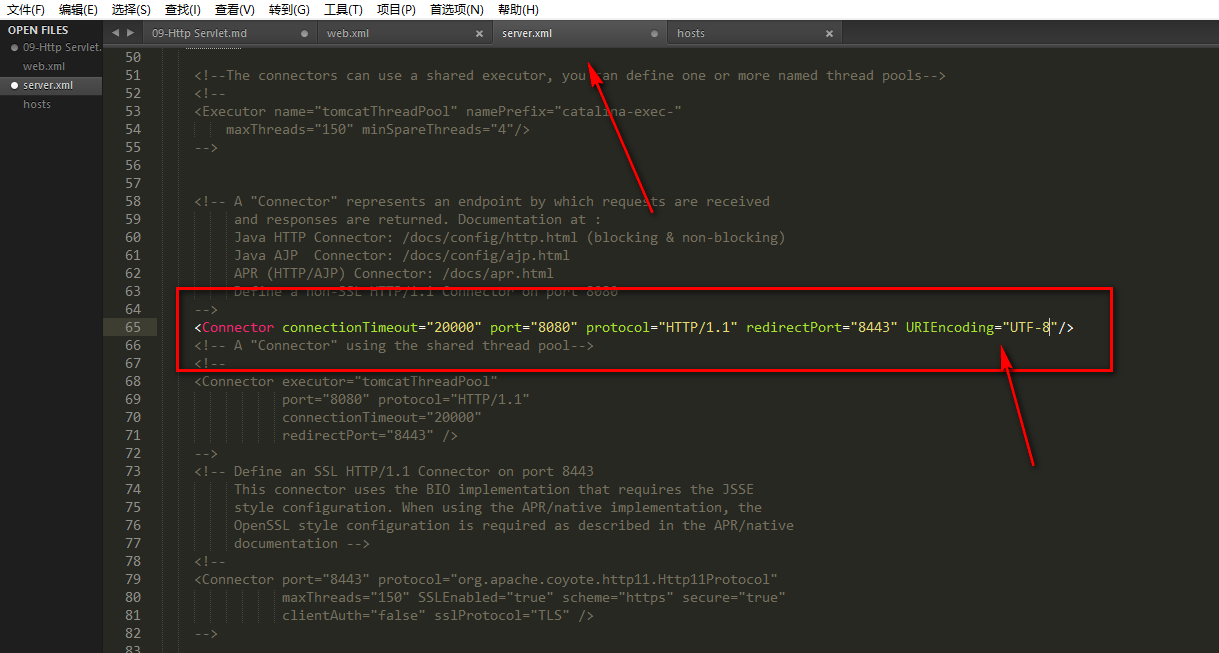
Task: Click unsaved dot on 09-Http Servlet.md tab
Action: click(305, 33)
